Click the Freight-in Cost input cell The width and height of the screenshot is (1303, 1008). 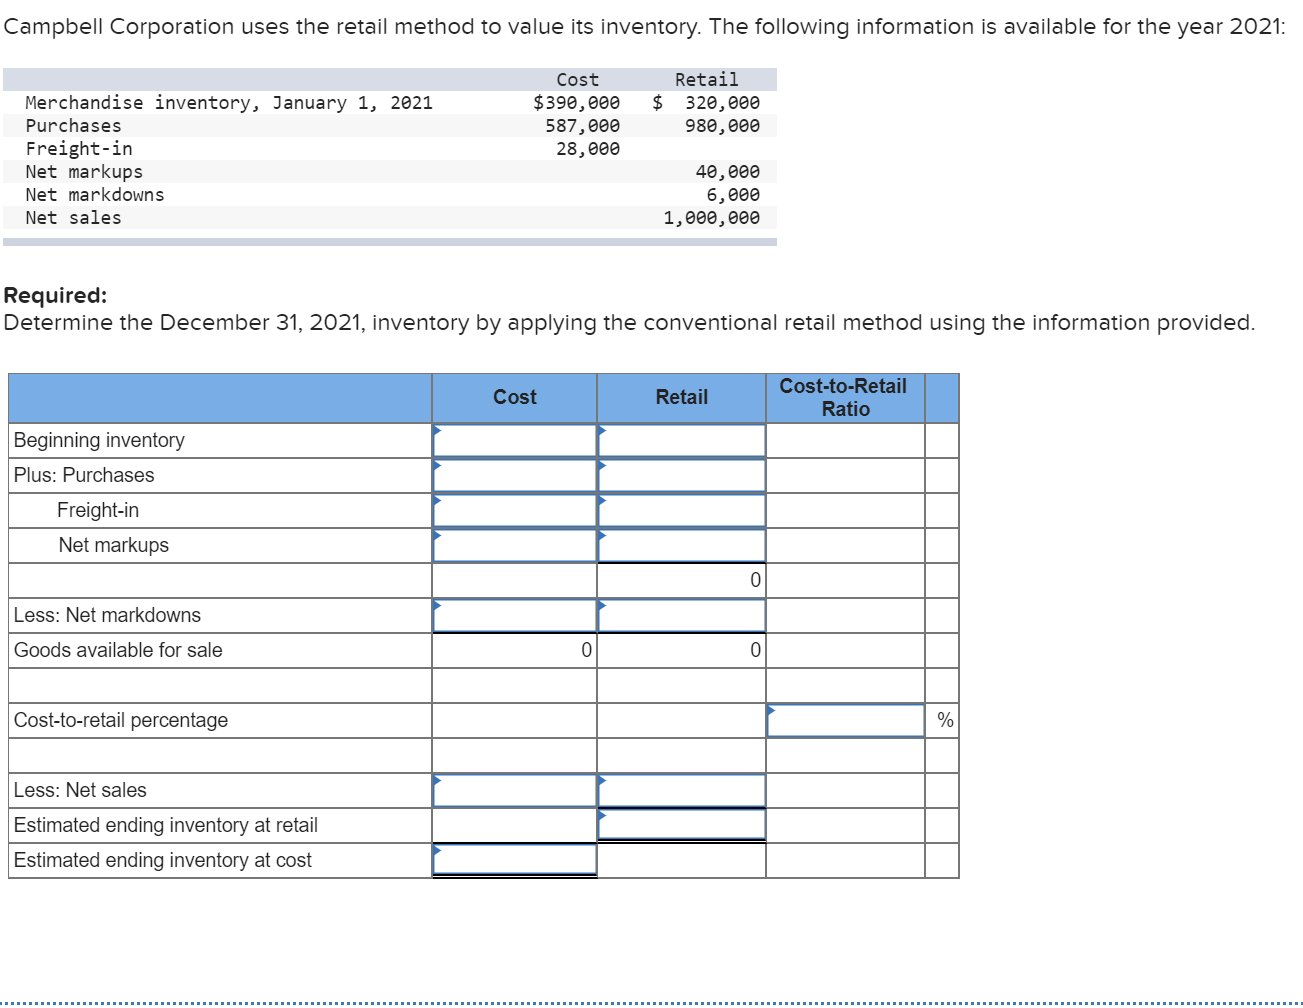515,510
